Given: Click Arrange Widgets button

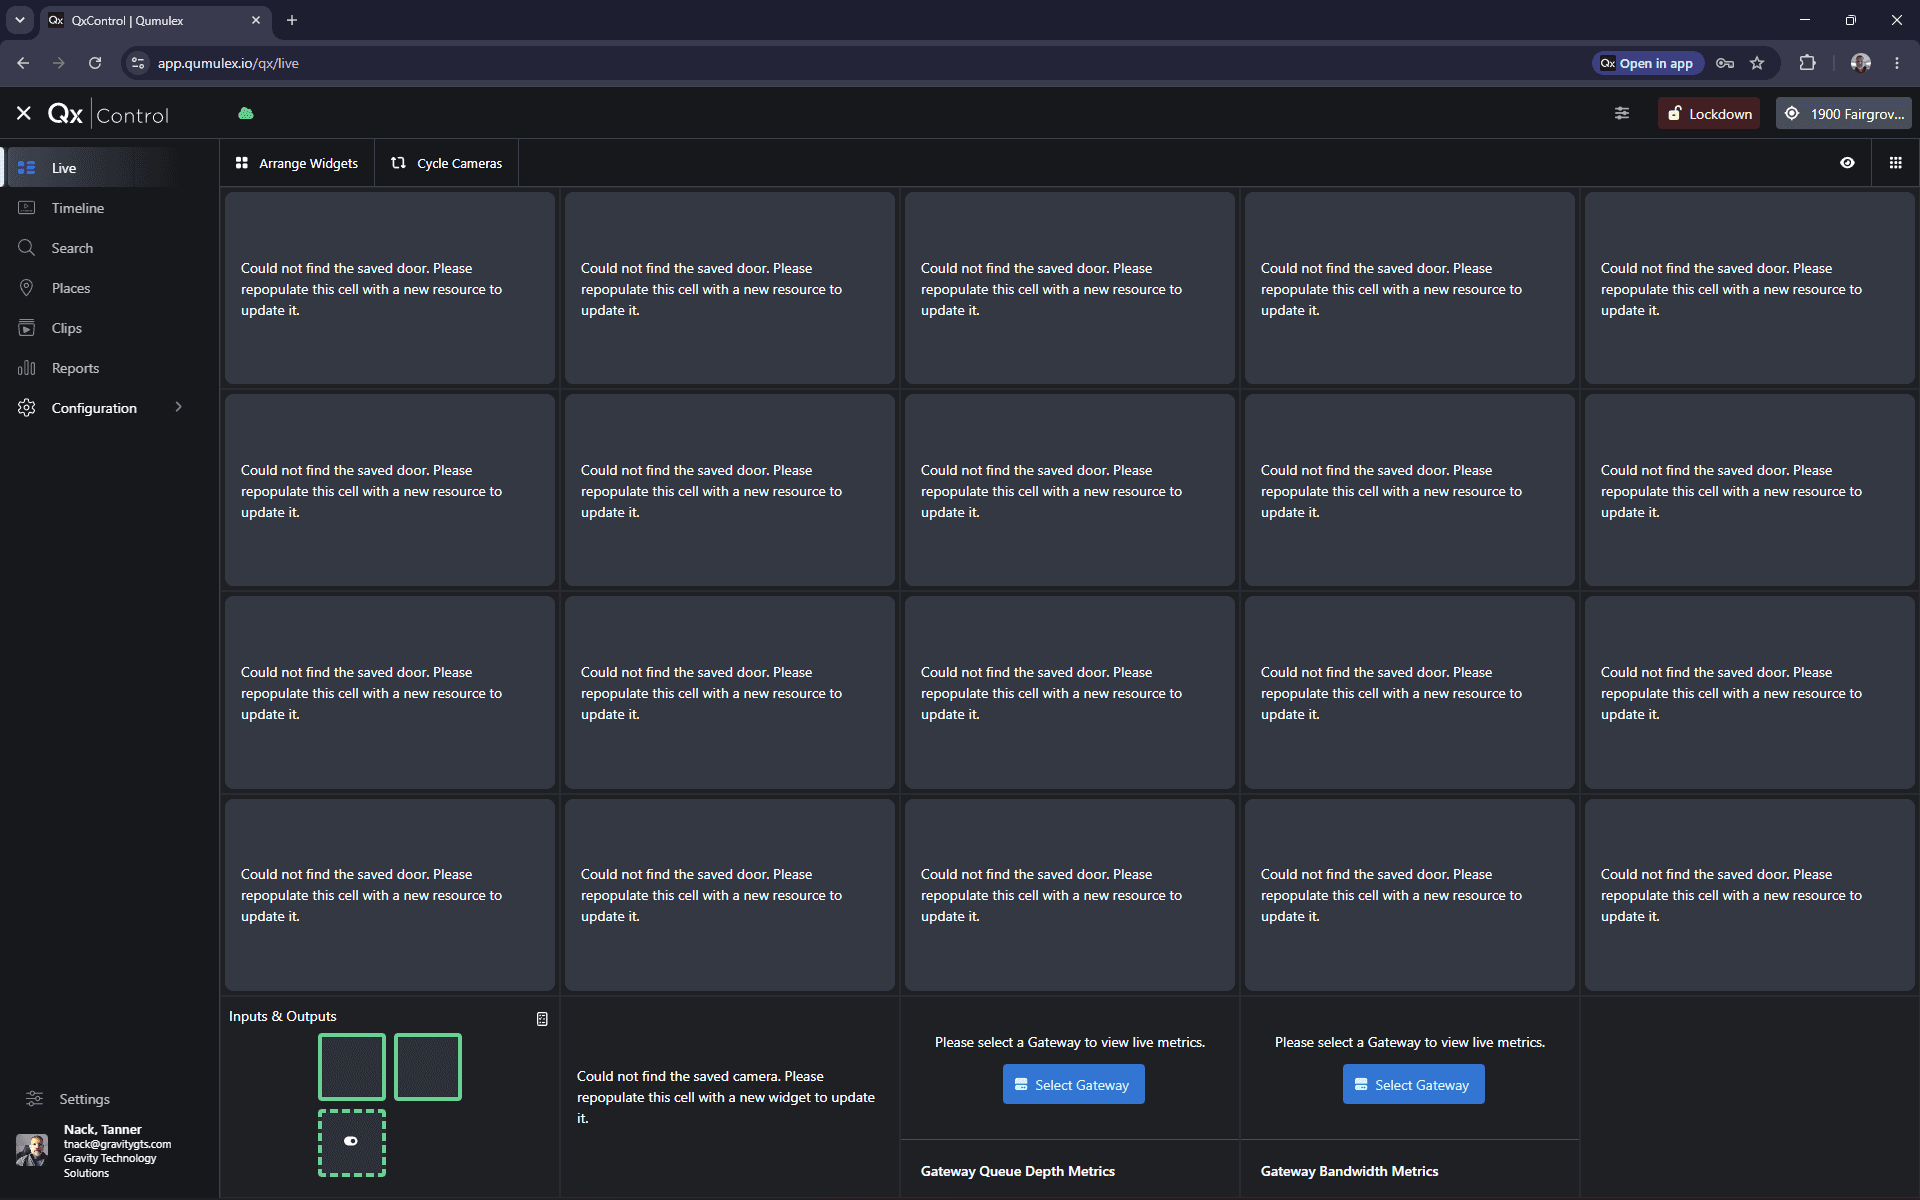Looking at the screenshot, I should [297, 163].
